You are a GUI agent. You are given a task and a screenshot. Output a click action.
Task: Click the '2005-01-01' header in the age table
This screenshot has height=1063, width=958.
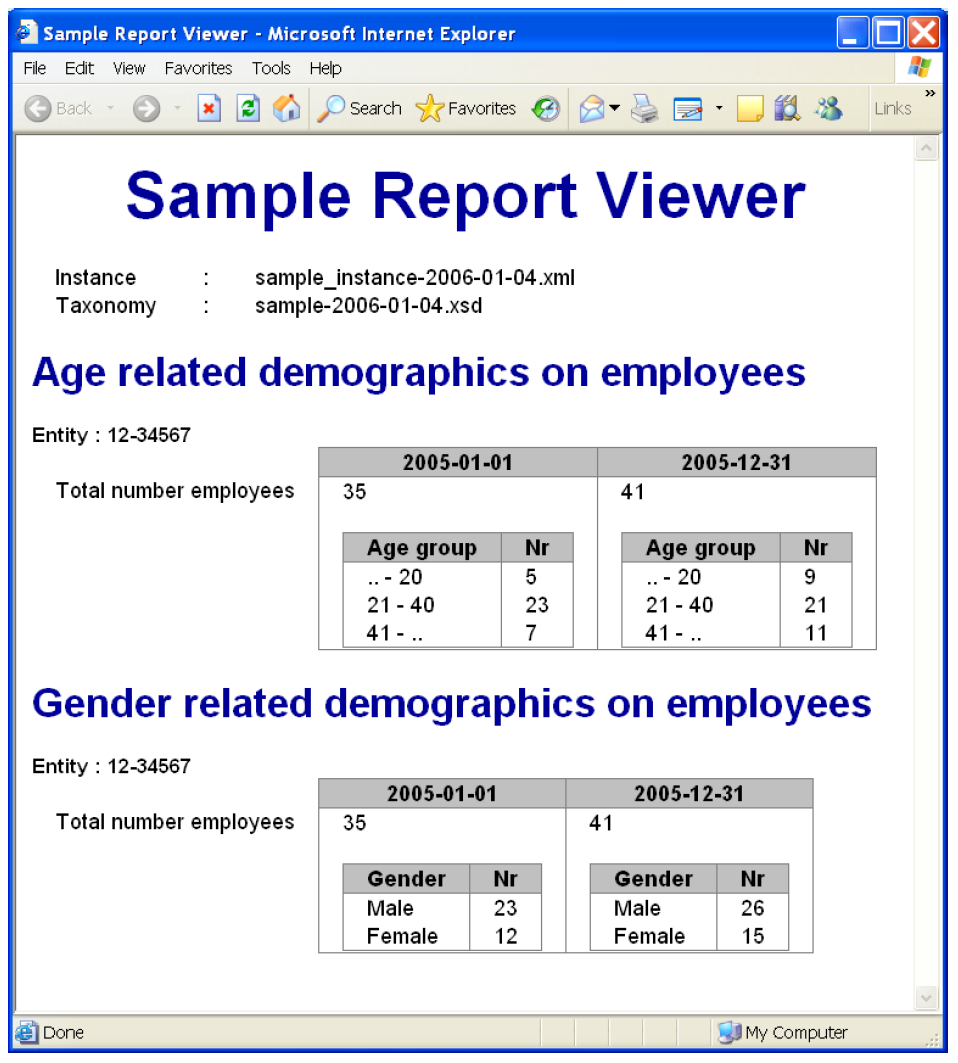(458, 462)
